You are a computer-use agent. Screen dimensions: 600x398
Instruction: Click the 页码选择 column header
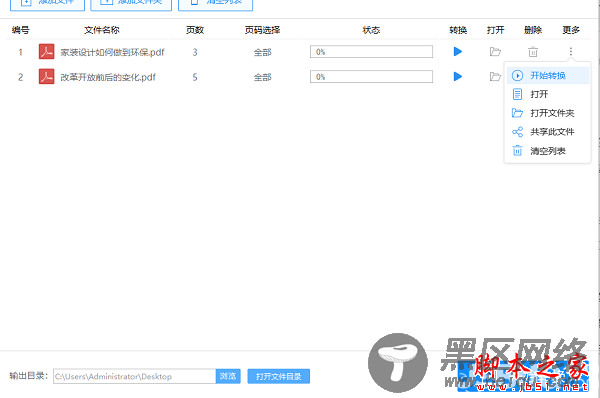pyautogui.click(x=262, y=30)
